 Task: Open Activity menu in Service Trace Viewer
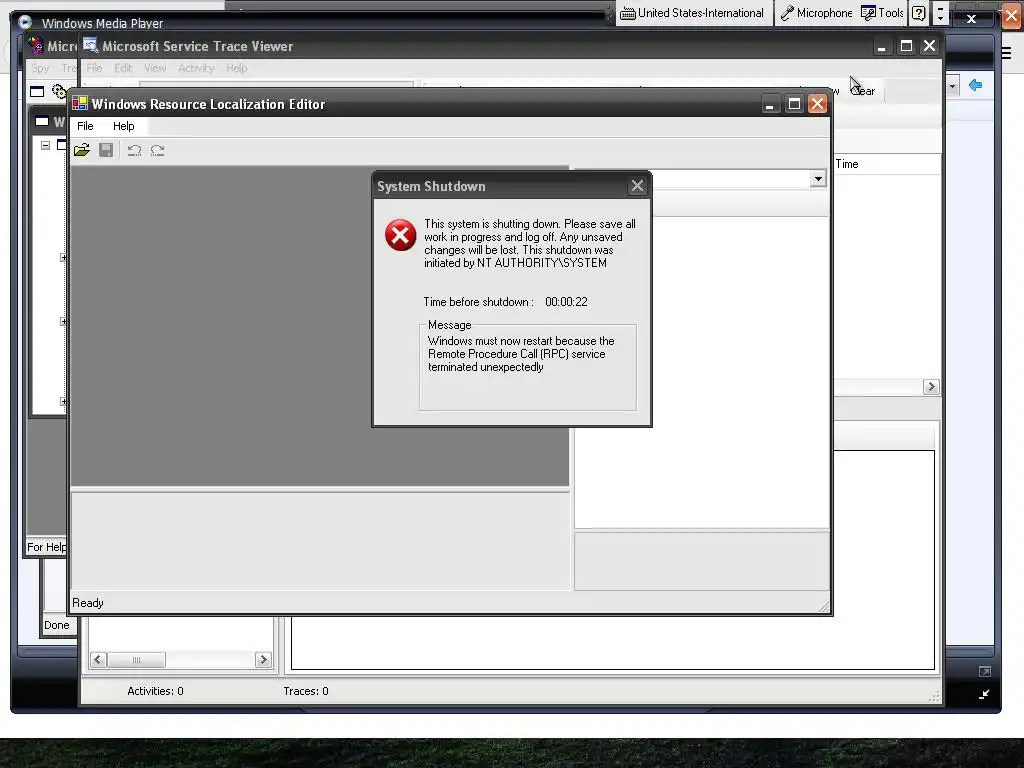[x=196, y=68]
